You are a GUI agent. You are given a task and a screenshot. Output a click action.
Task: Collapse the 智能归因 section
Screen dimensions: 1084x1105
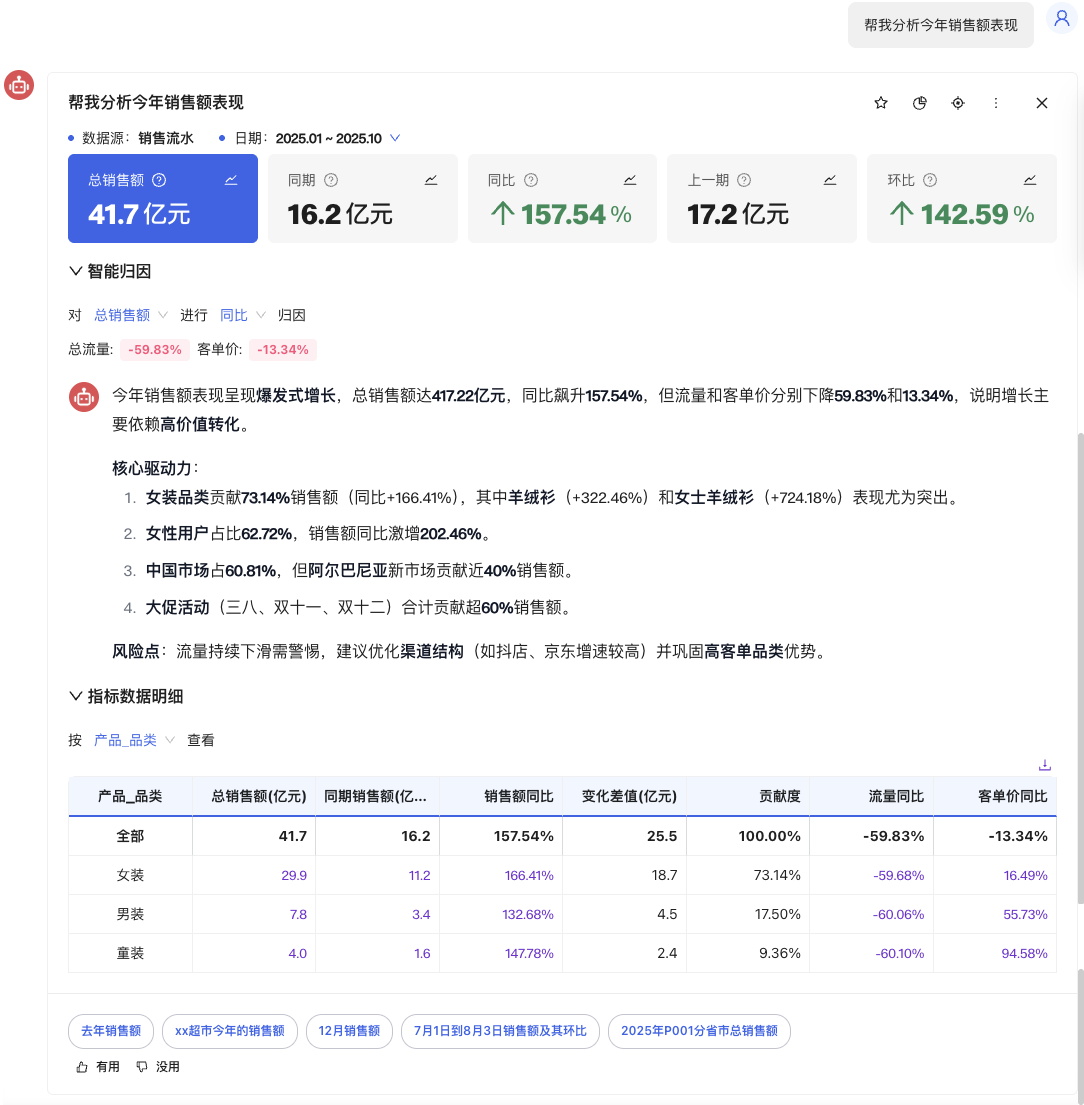coord(110,271)
